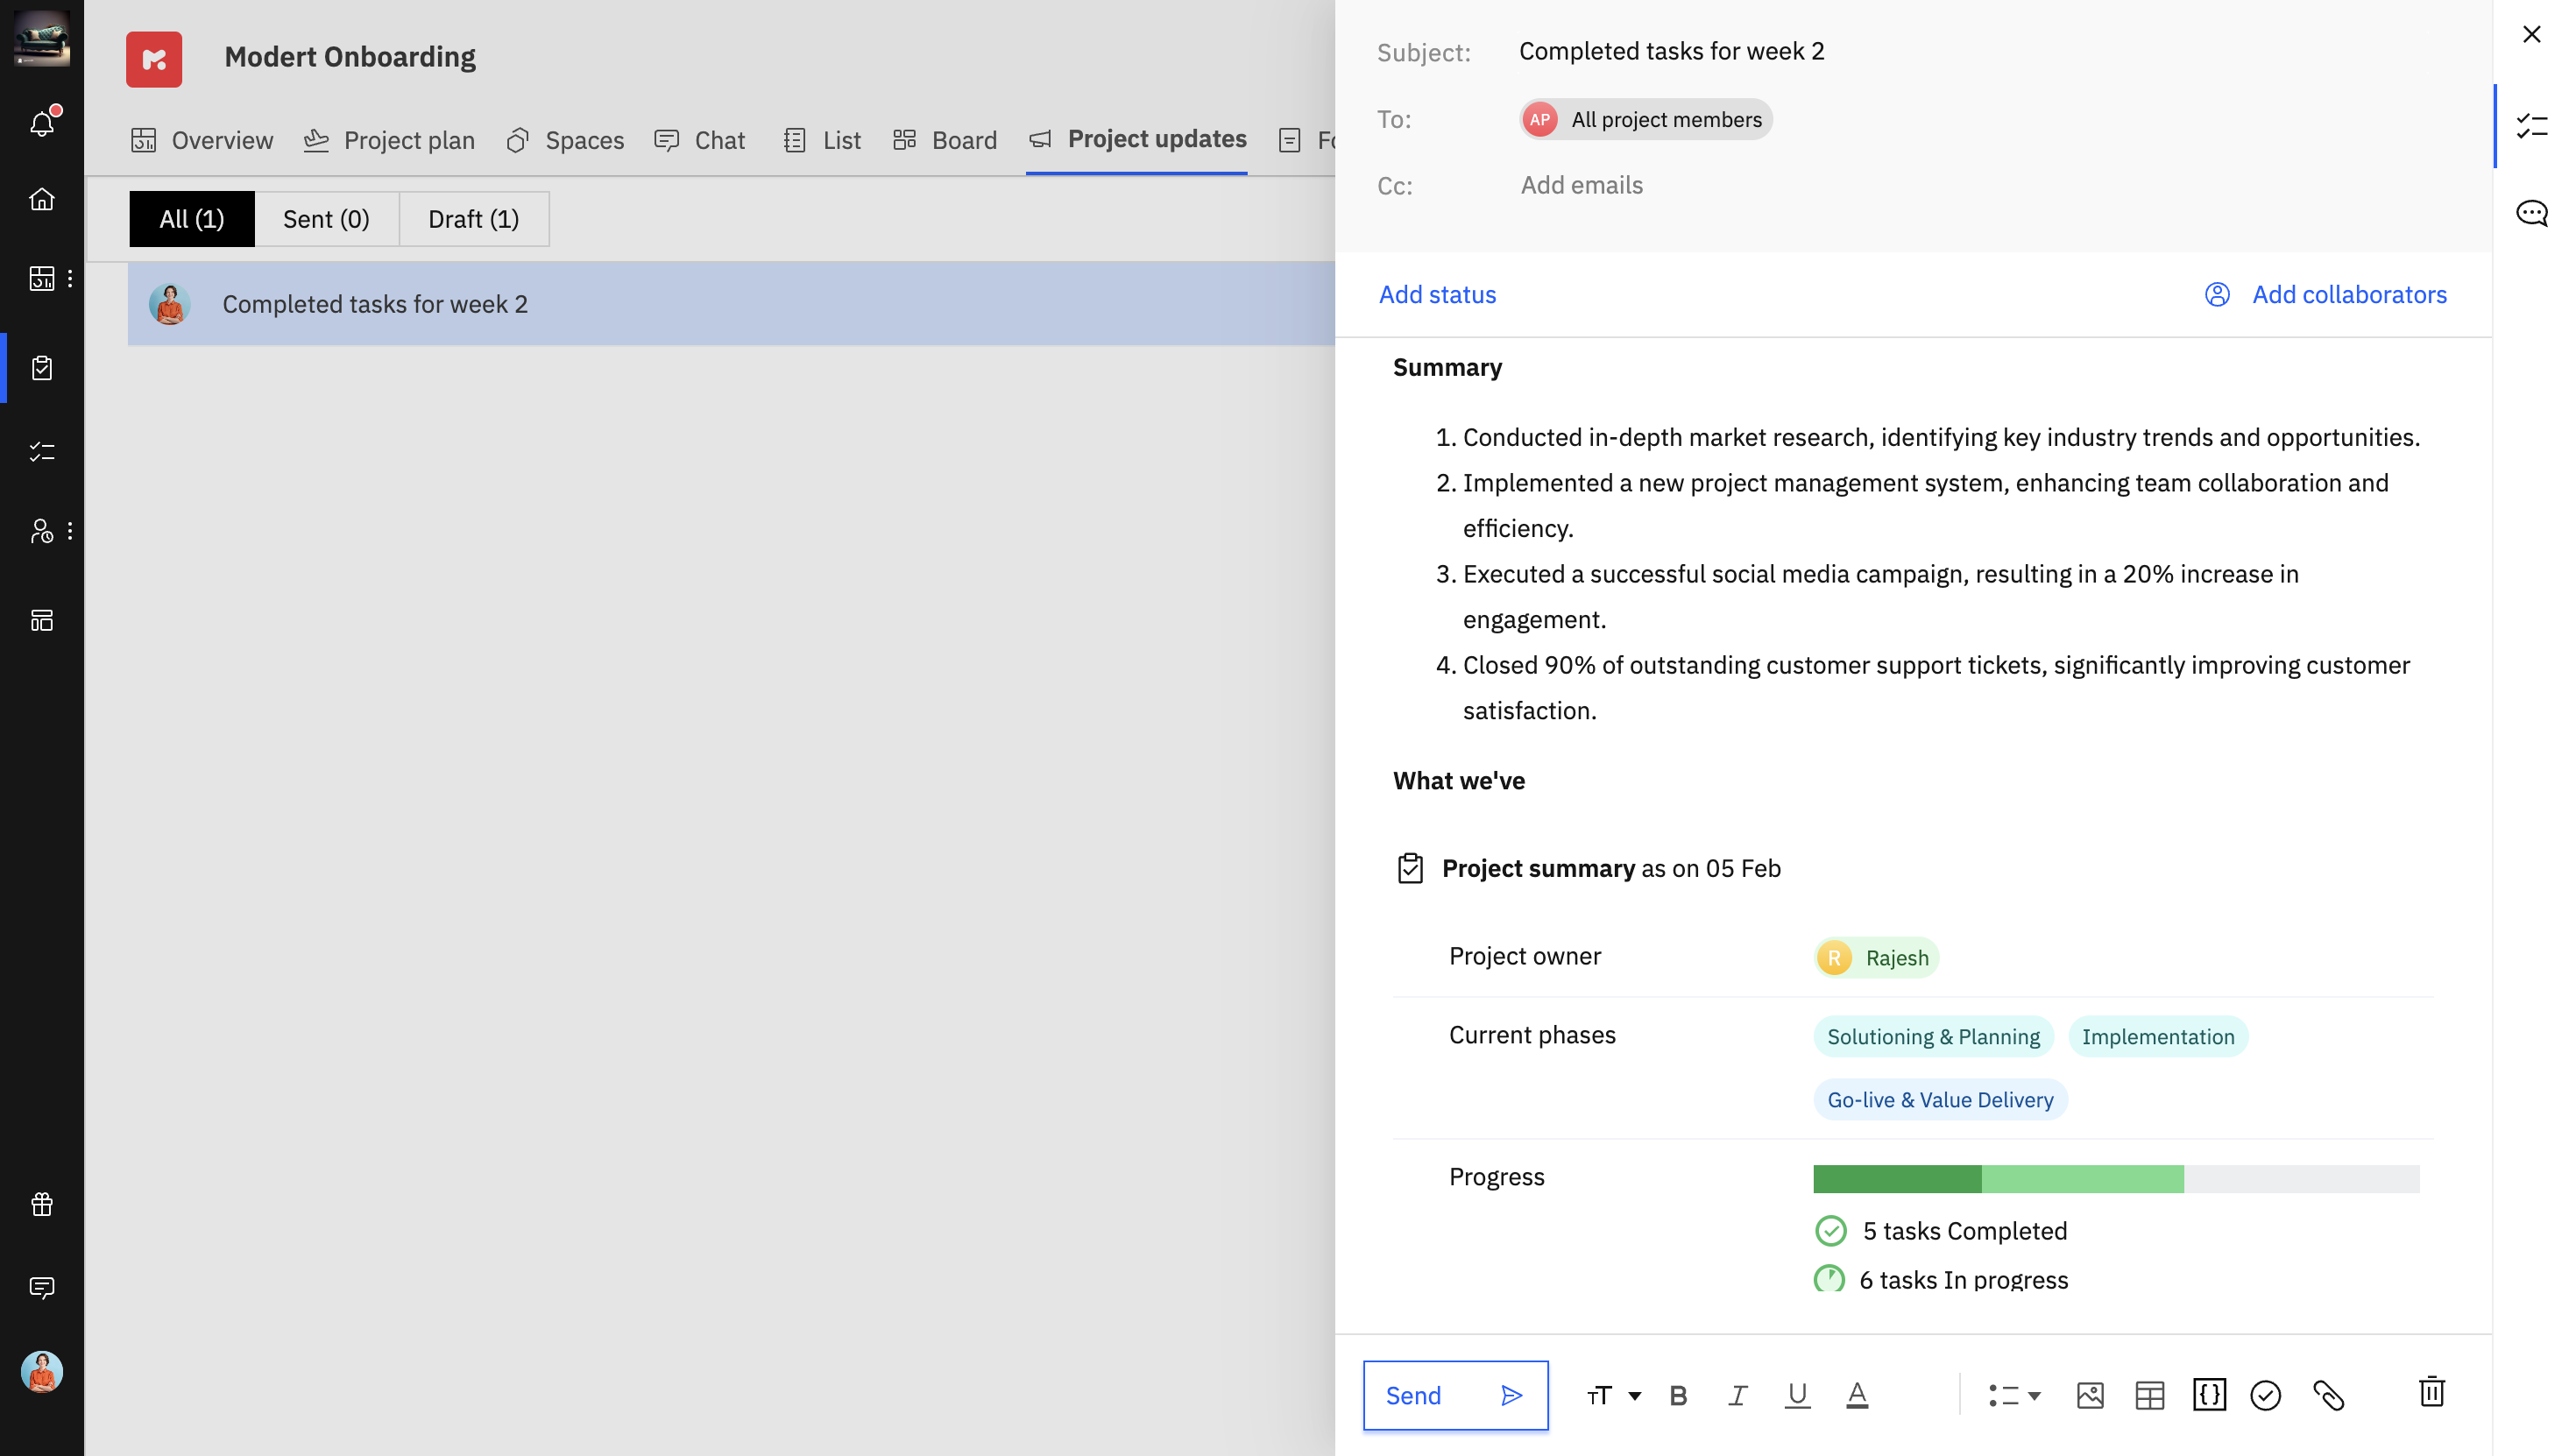Click the Add collaborators link
Image resolution: width=2576 pixels, height=1456 pixels.
(2348, 294)
